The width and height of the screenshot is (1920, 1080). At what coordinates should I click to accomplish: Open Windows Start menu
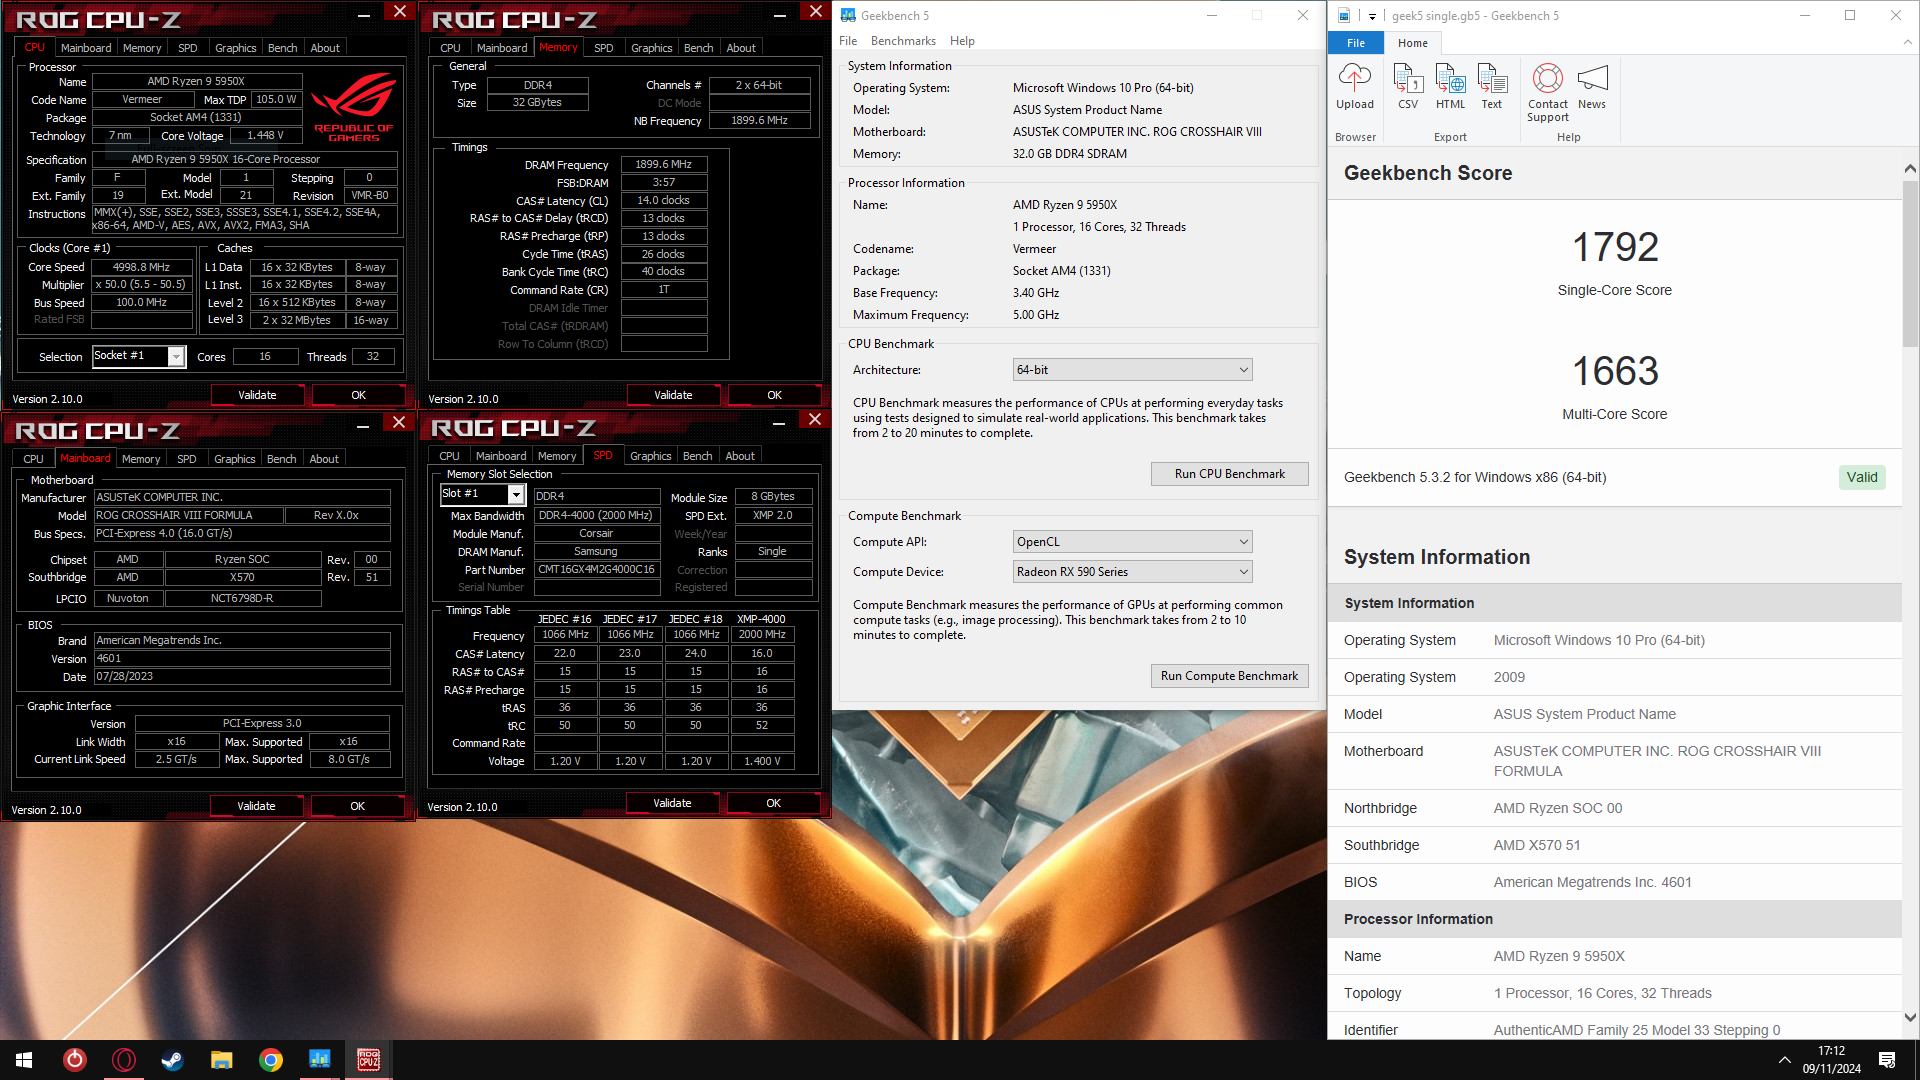click(24, 1060)
